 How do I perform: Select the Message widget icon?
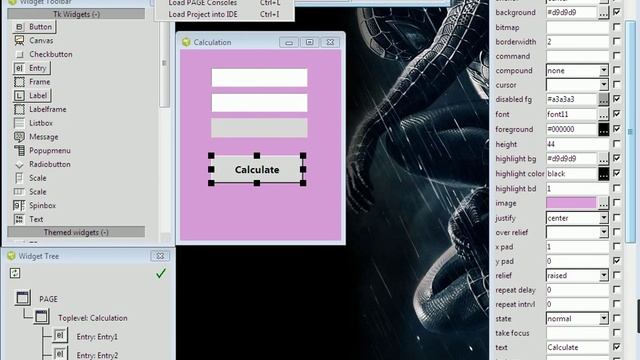click(19, 137)
